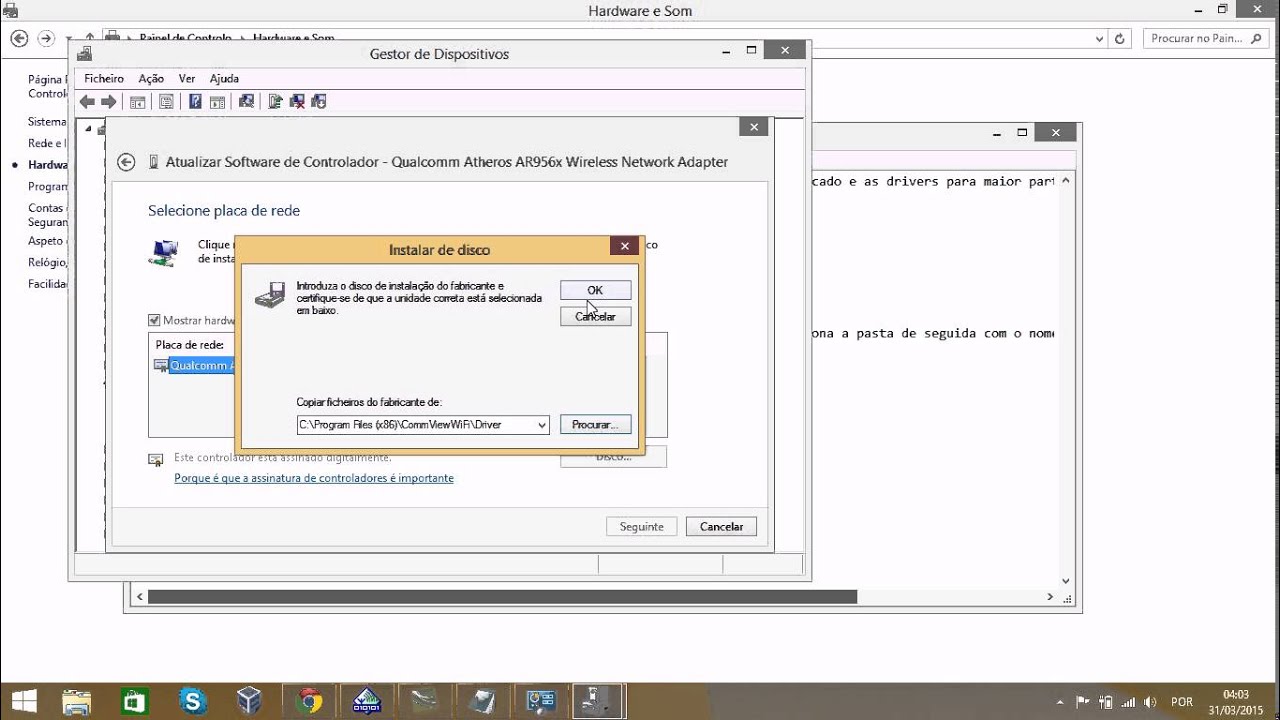Open the Windows Store taskbar icon

134,701
